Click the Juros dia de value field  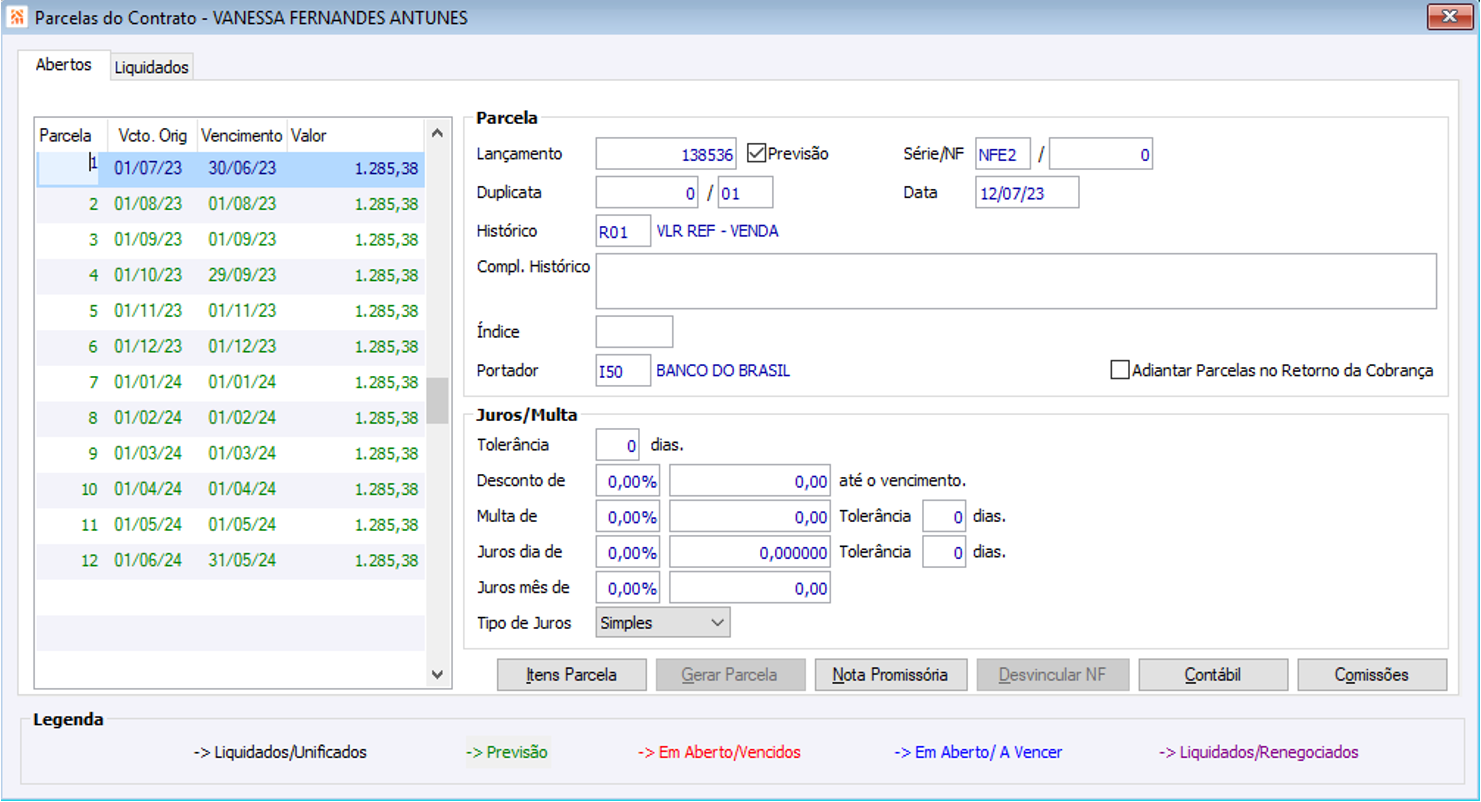pyautogui.click(x=750, y=551)
